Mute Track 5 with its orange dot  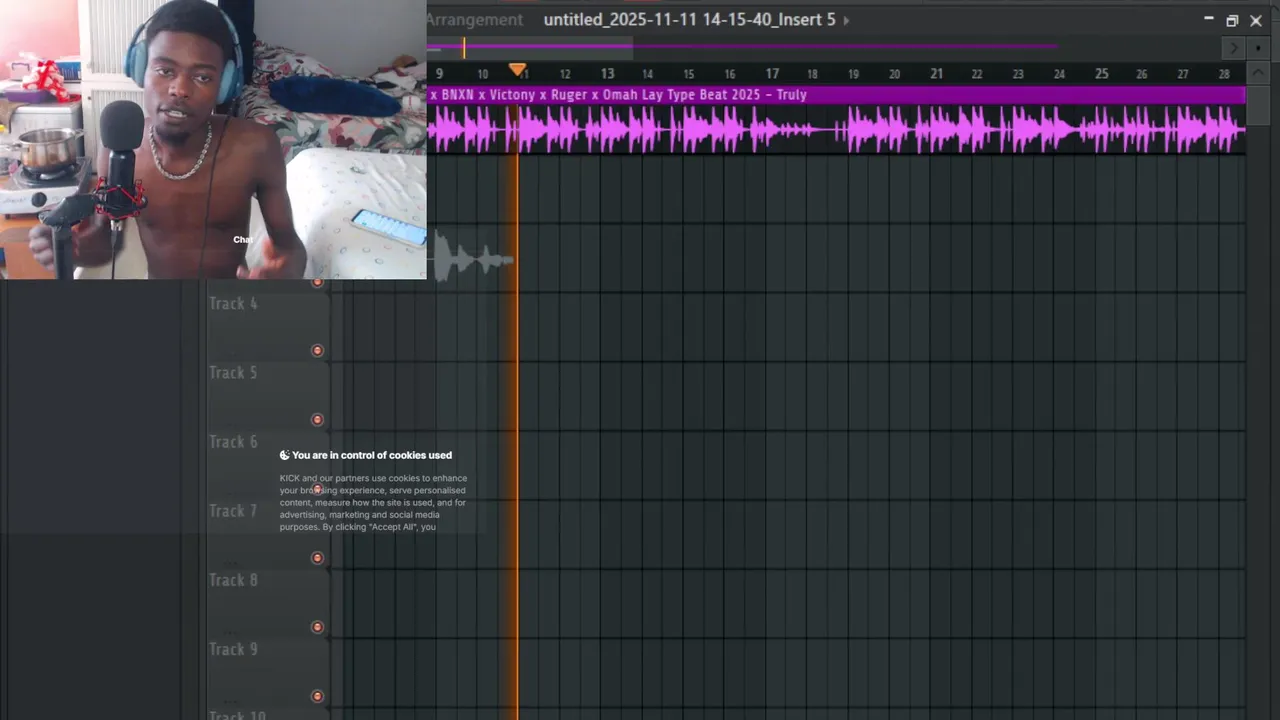pos(317,419)
